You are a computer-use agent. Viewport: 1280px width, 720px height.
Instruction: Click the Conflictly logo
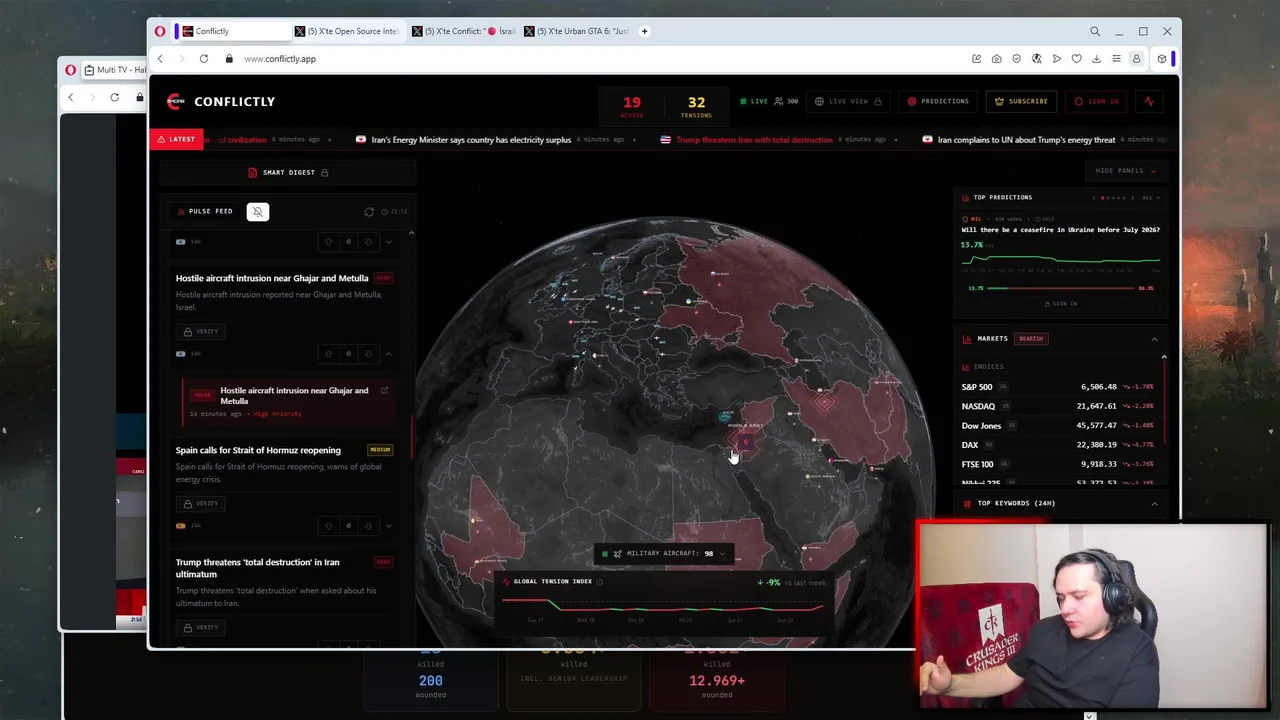pyautogui.click(x=221, y=101)
